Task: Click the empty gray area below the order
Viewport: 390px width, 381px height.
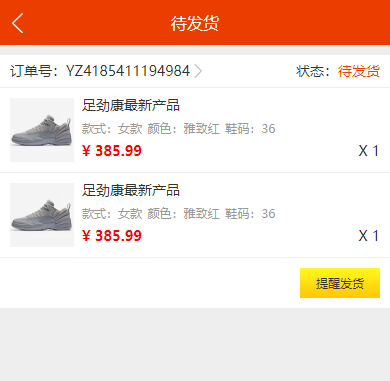Action: point(195,344)
